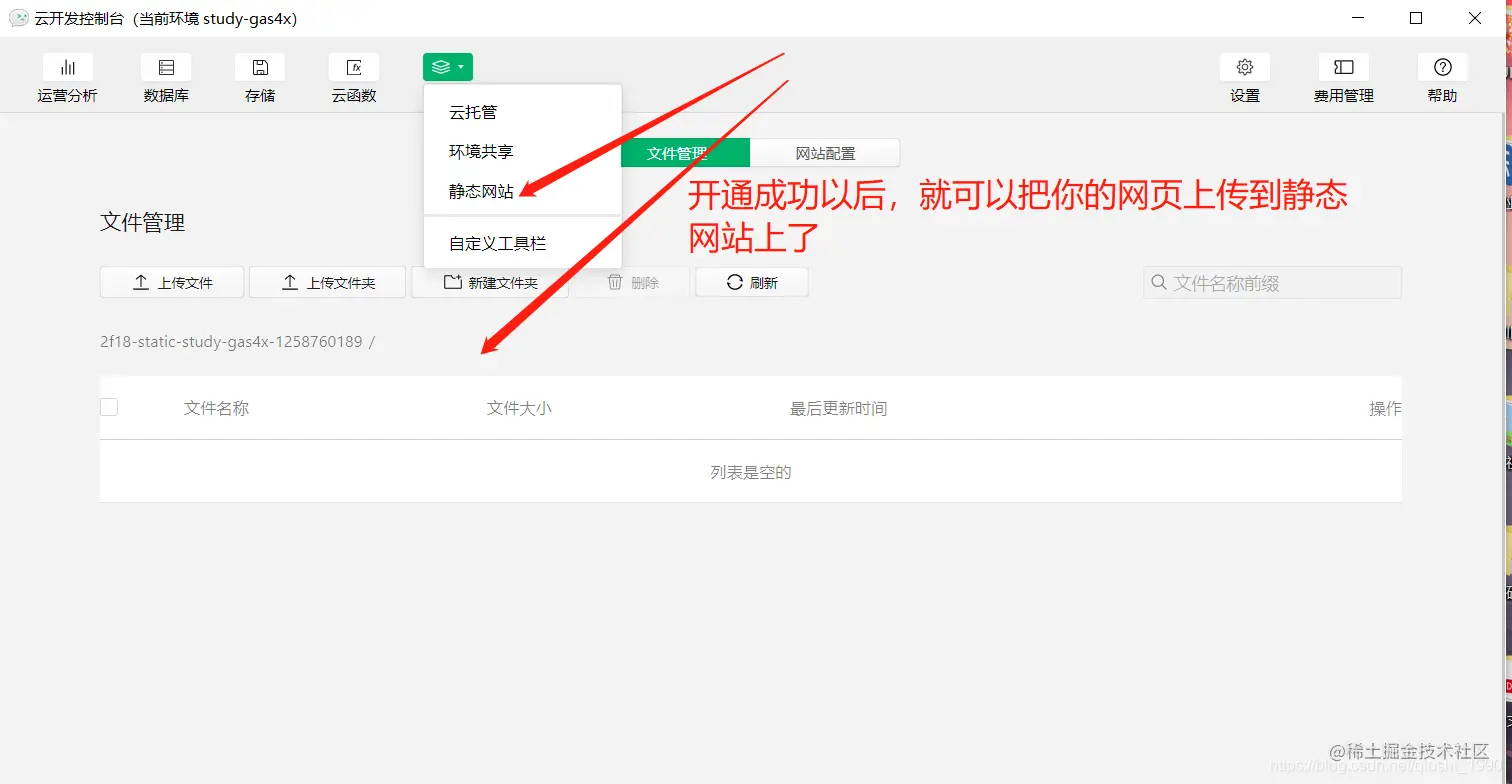Focus the 文件名称前缀 search field
Screen dimensions: 1512x784
(1273, 283)
